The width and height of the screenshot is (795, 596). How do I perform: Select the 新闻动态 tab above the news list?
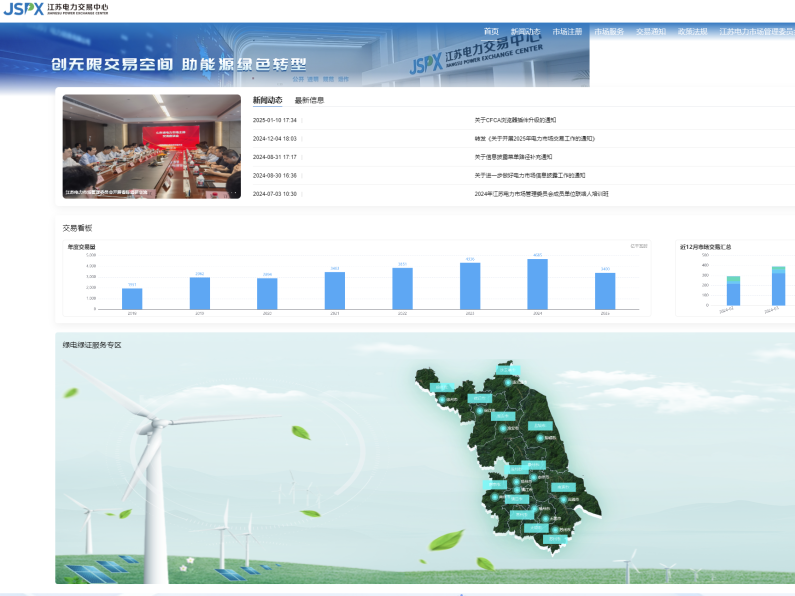tap(267, 100)
